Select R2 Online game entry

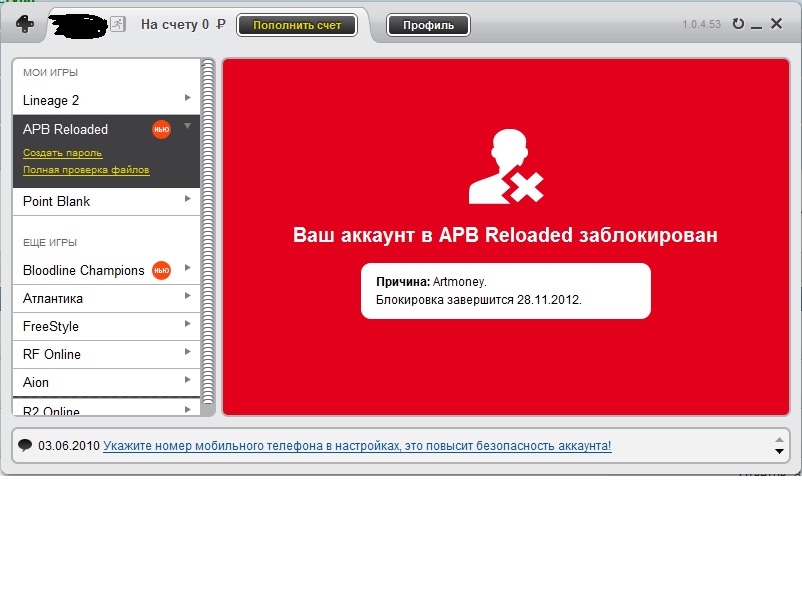106,408
